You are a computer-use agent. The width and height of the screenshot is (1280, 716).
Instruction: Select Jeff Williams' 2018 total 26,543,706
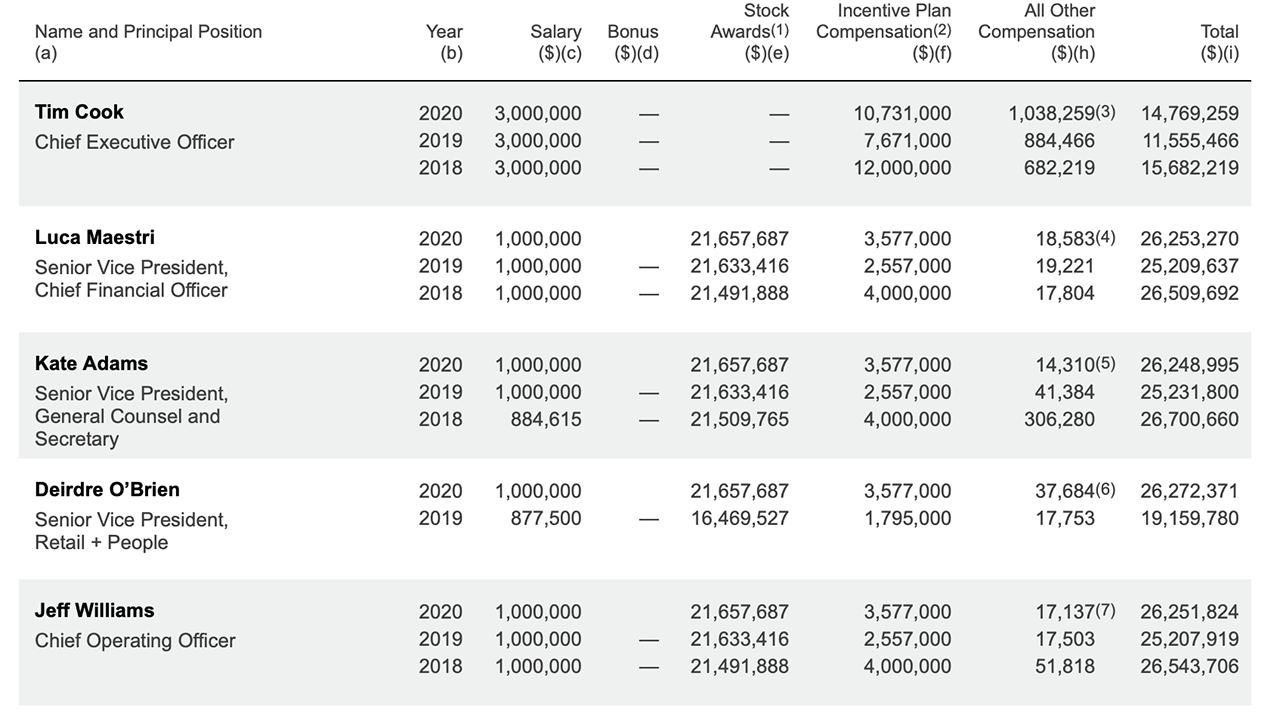[1190, 666]
